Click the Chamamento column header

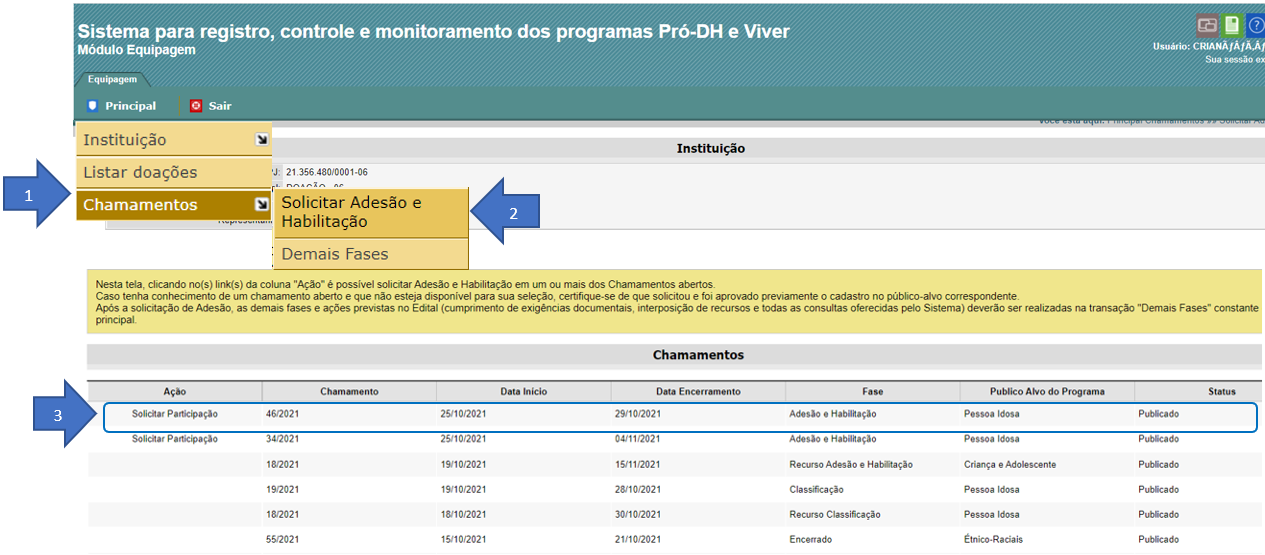(x=349, y=391)
